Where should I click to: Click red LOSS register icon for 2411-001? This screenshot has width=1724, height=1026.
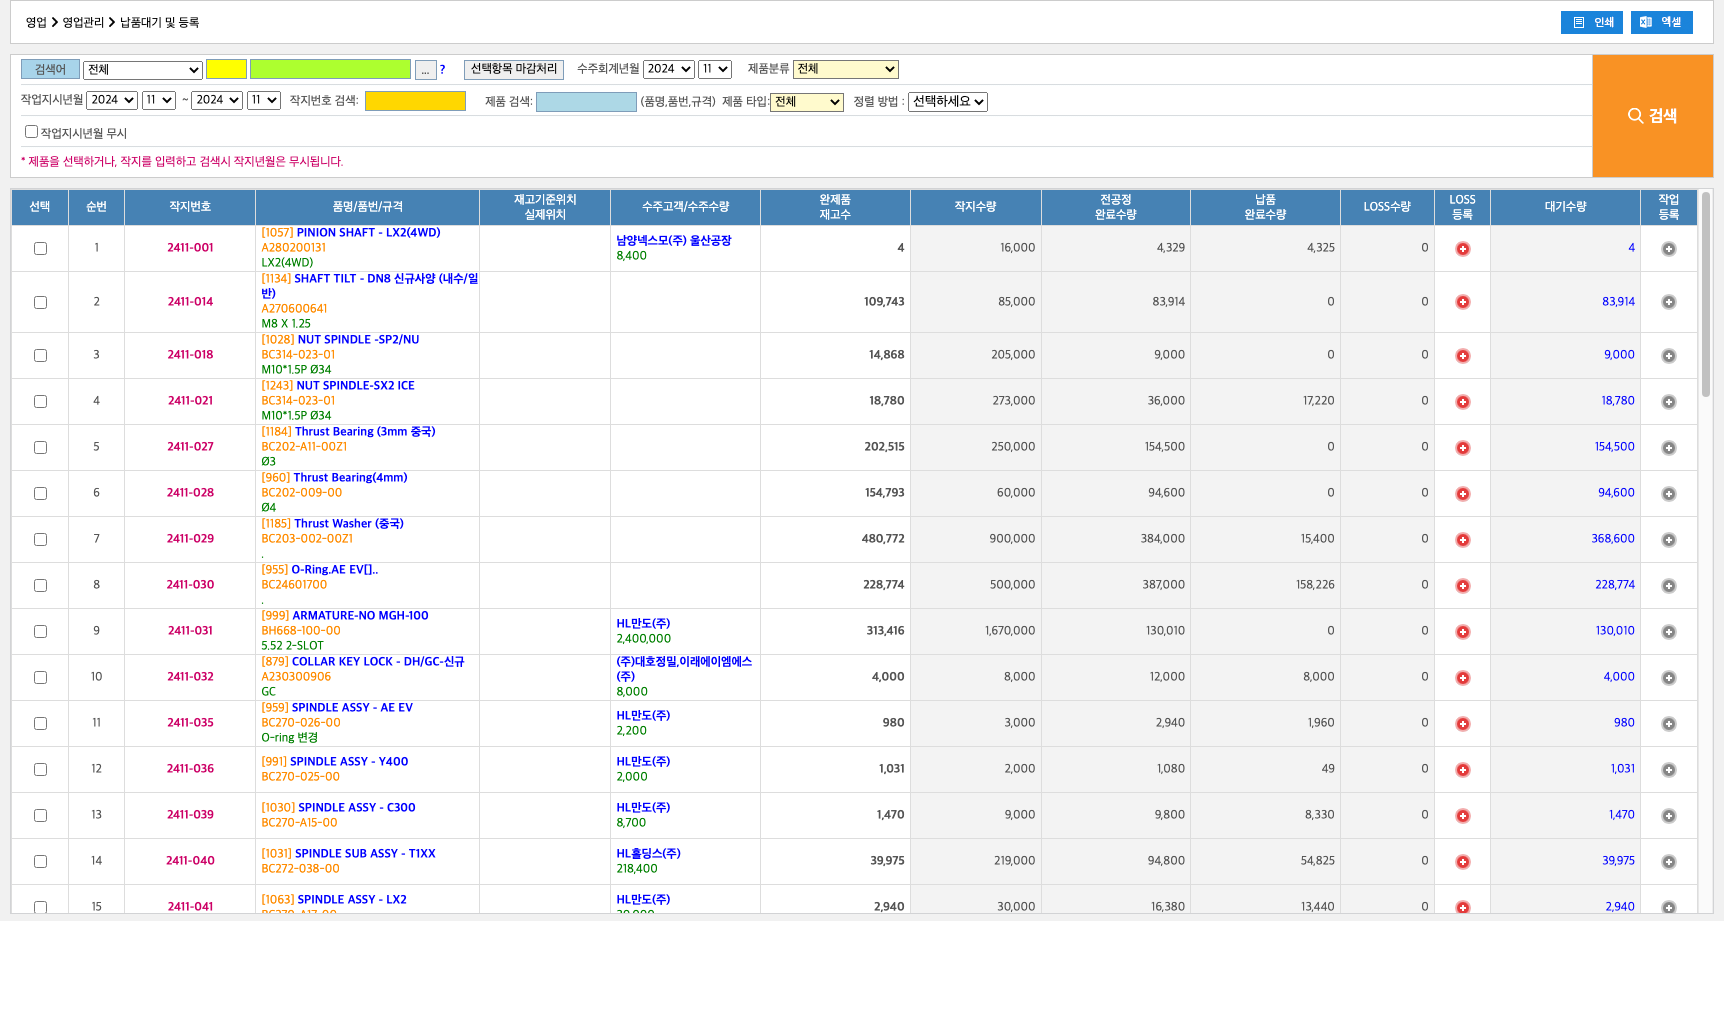pyautogui.click(x=1462, y=249)
